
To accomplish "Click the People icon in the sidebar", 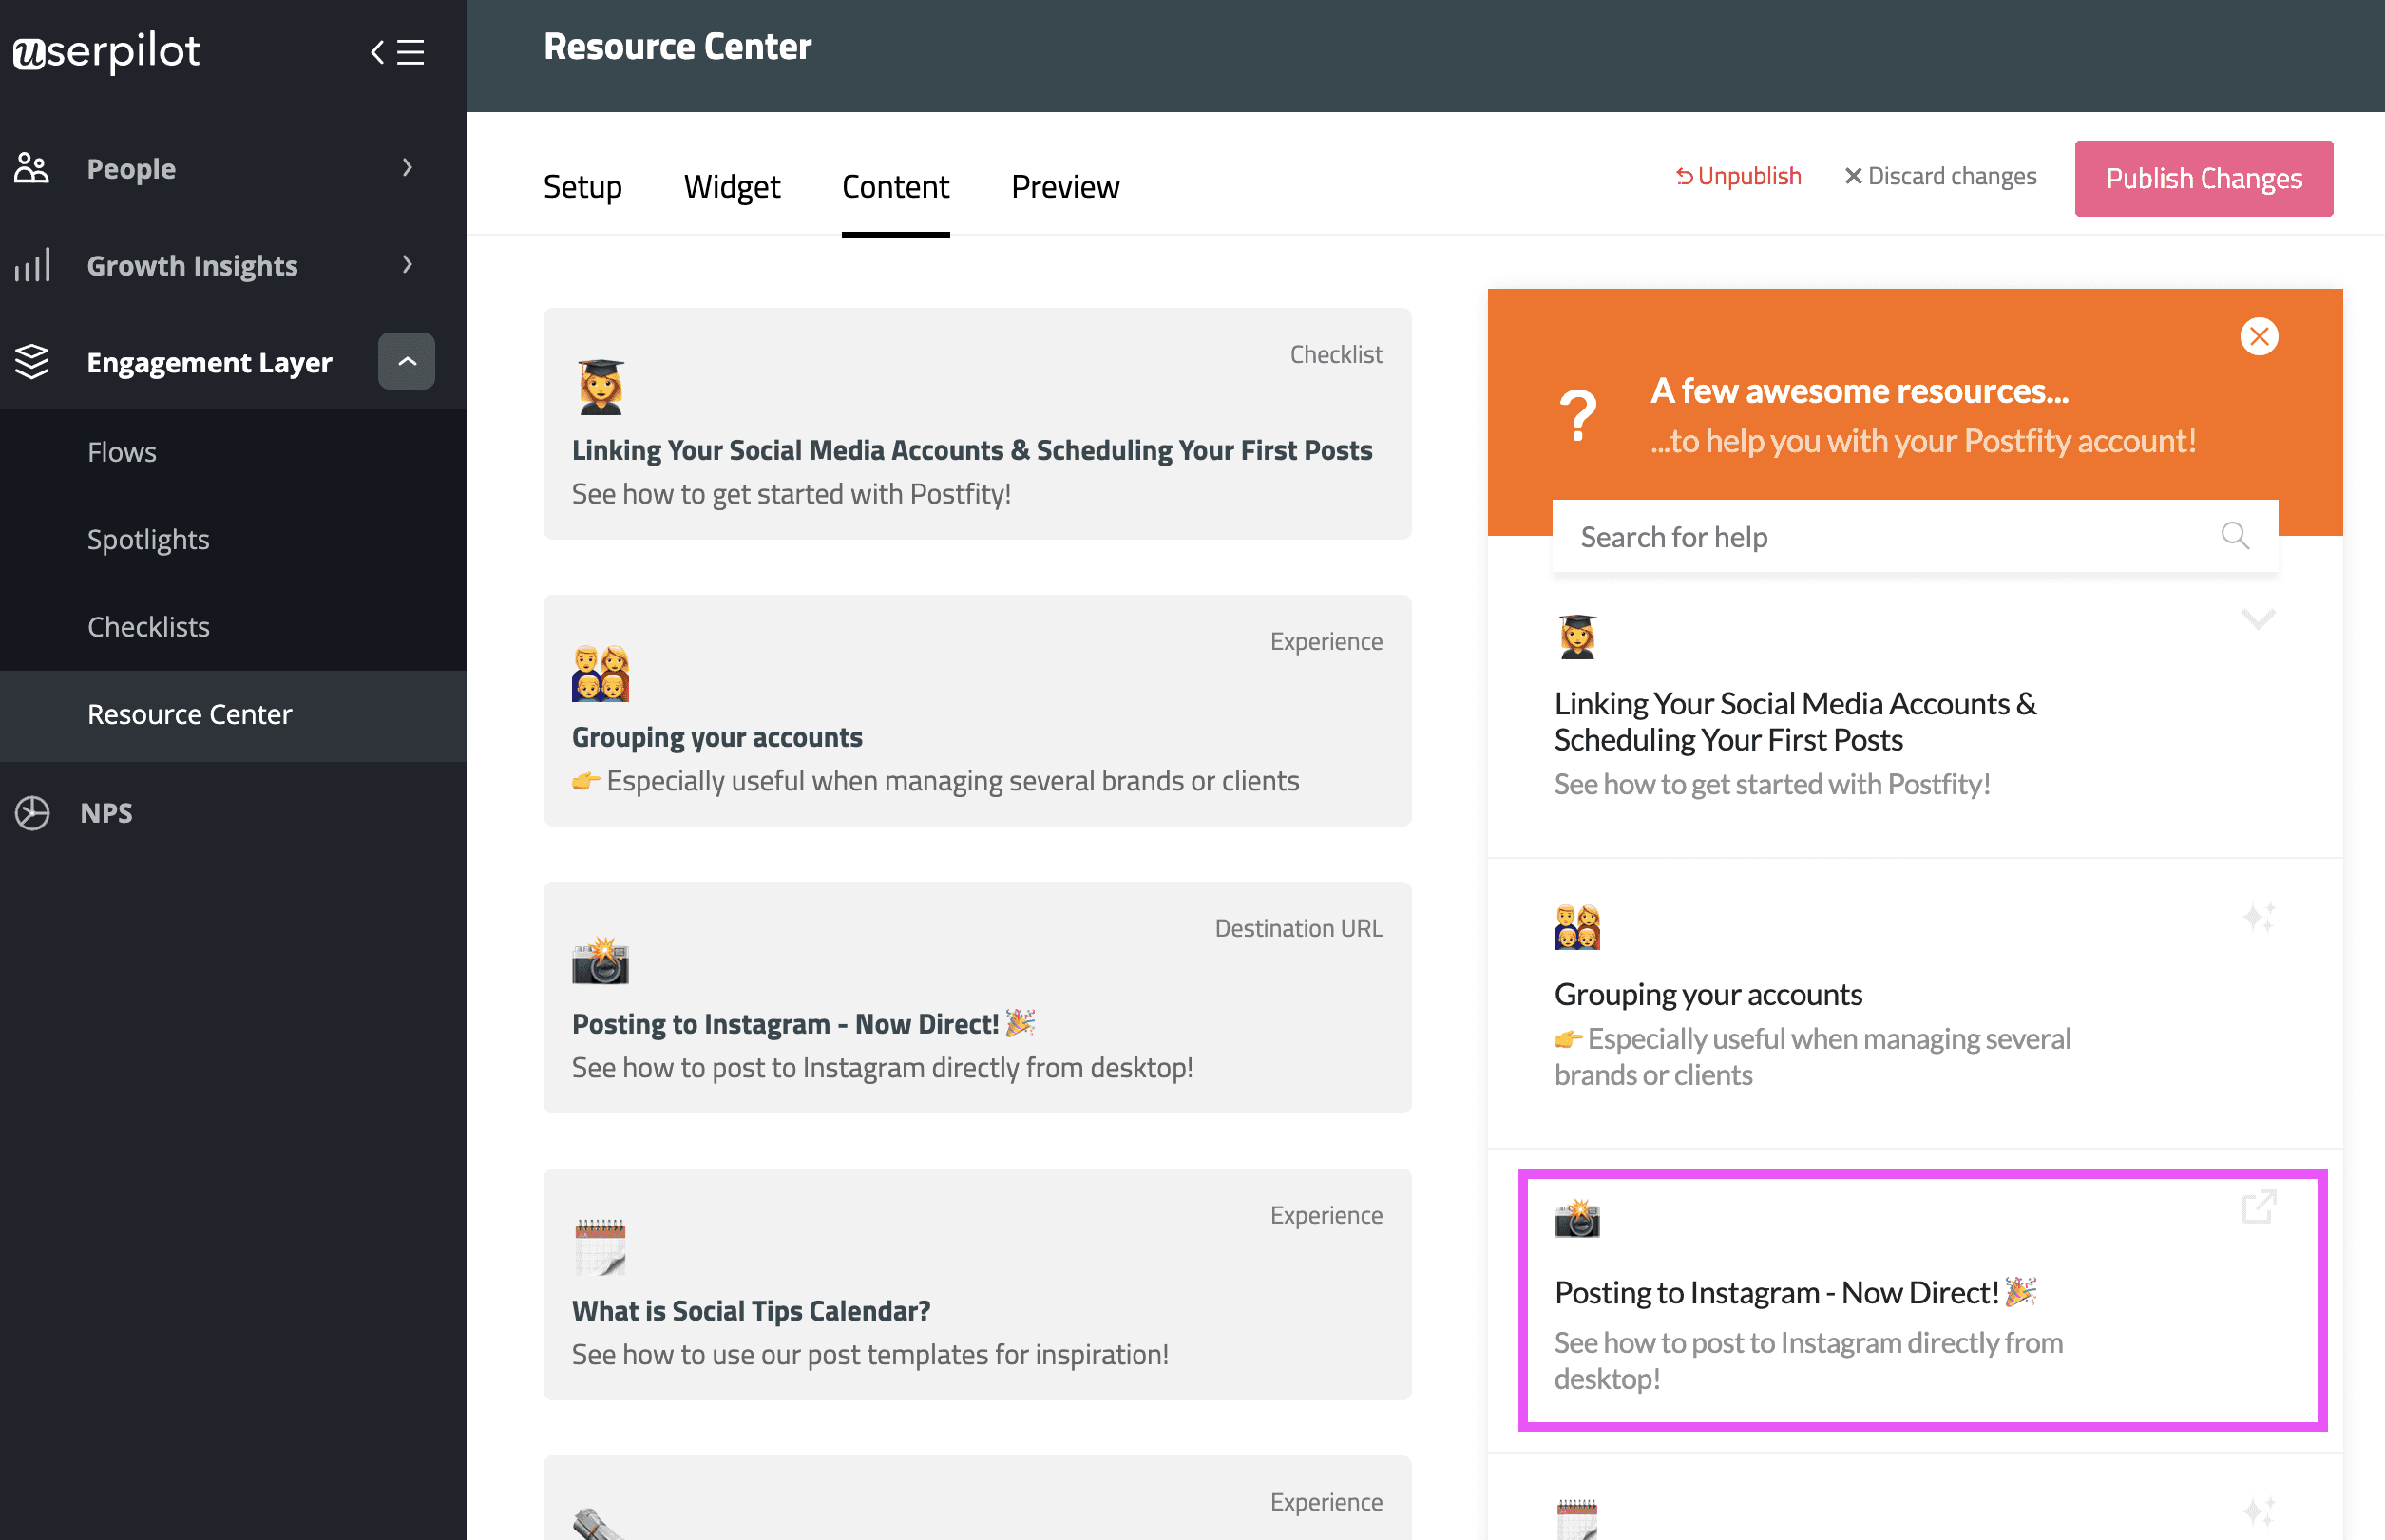I will coord(32,168).
